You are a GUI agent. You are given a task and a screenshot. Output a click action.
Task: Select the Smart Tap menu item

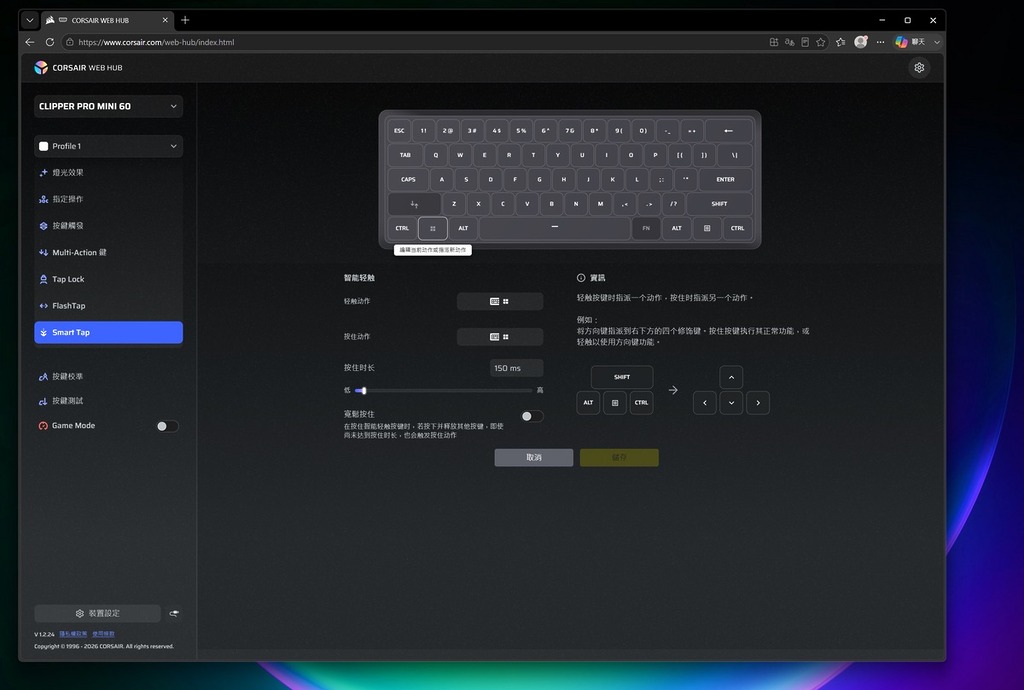coord(108,332)
